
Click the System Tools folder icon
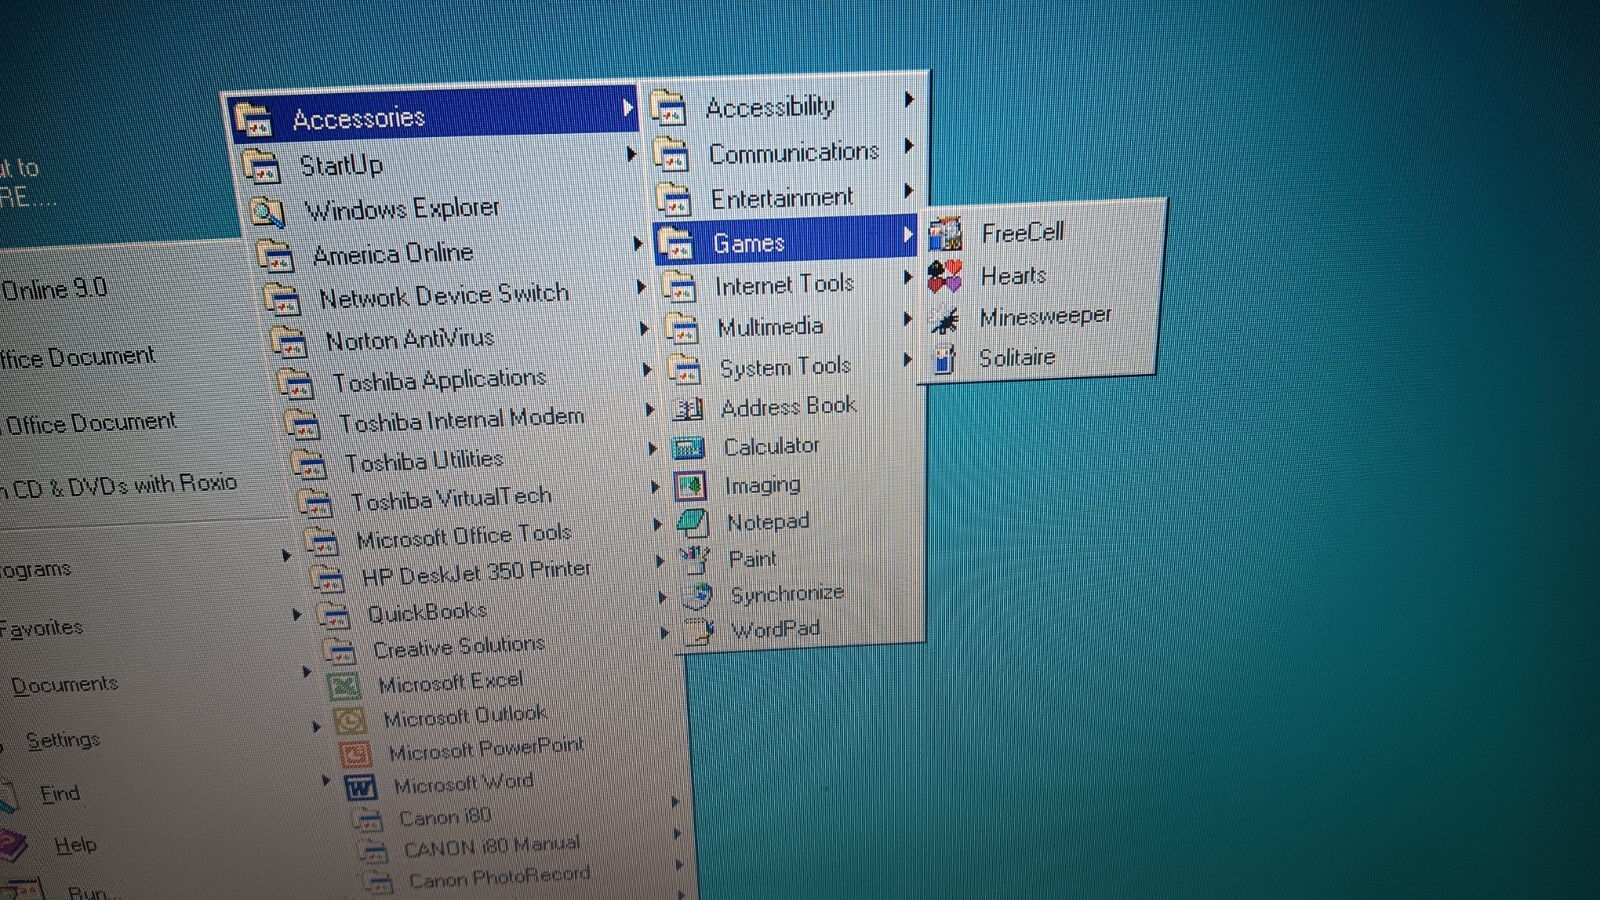point(684,369)
